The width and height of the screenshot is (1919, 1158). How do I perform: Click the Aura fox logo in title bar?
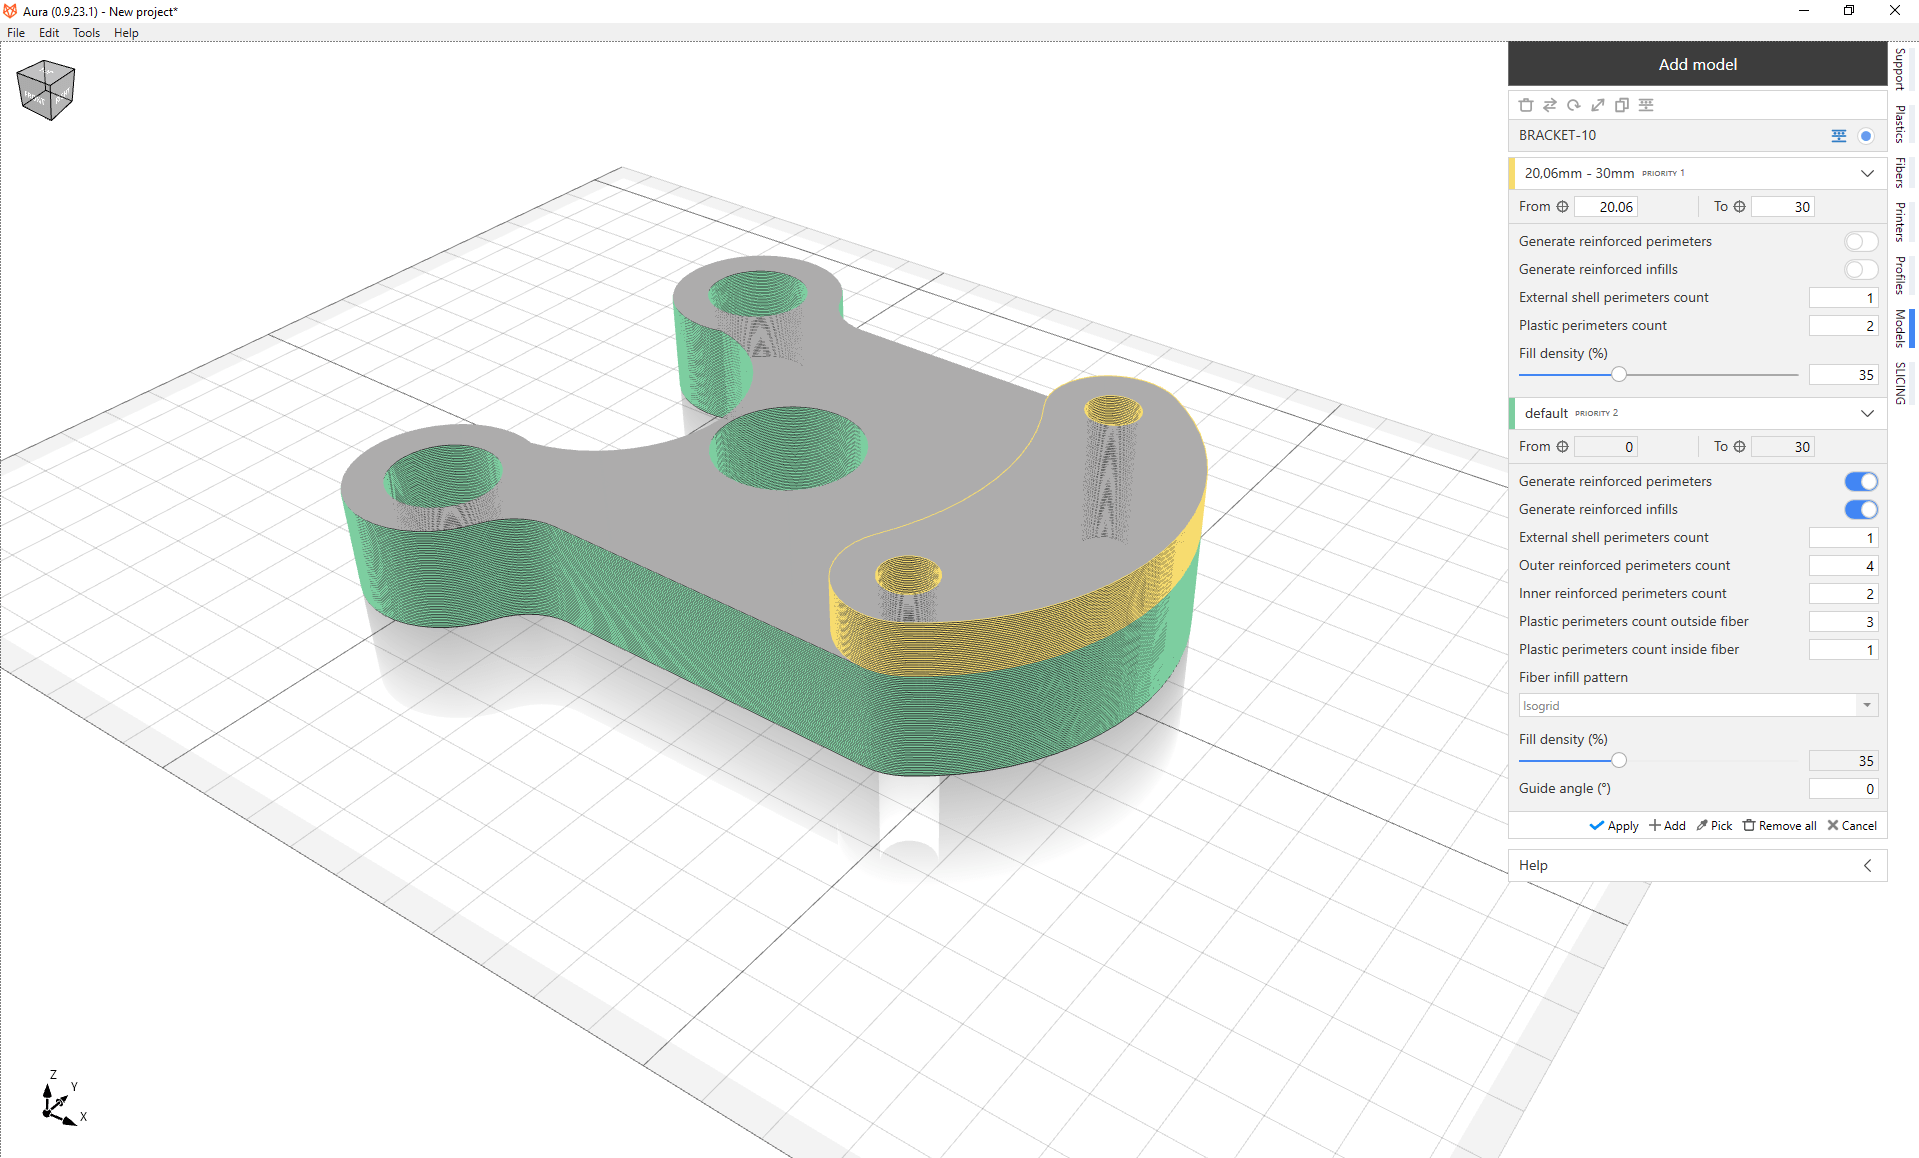coord(10,11)
